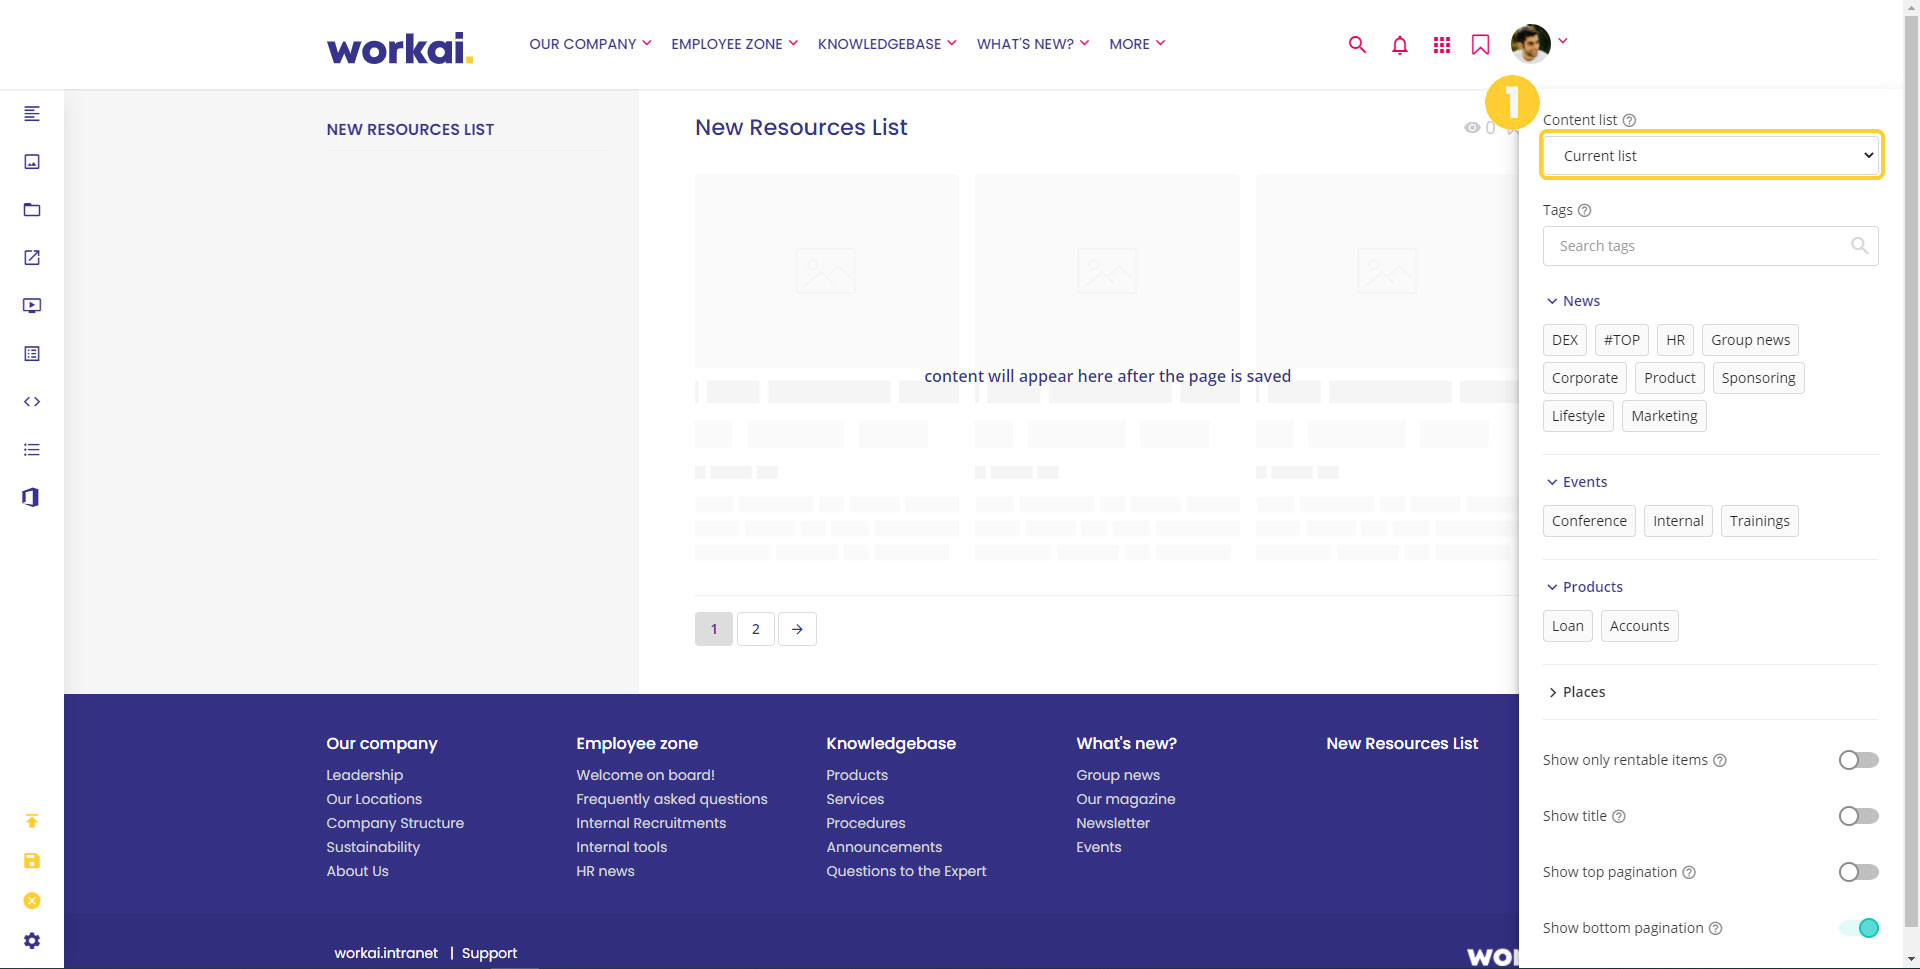This screenshot has height=969, width=1920.
Task: Open Procedures footer link
Action: coord(865,823)
